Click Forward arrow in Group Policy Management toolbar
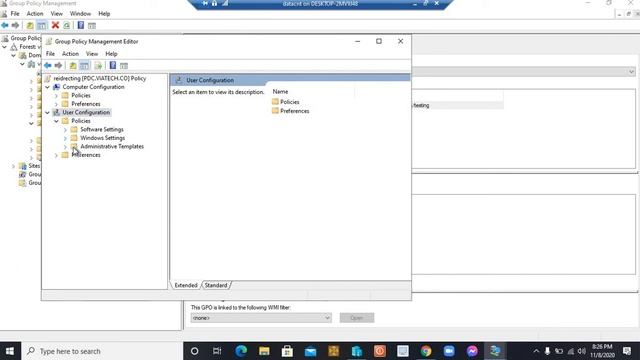 coord(16,25)
